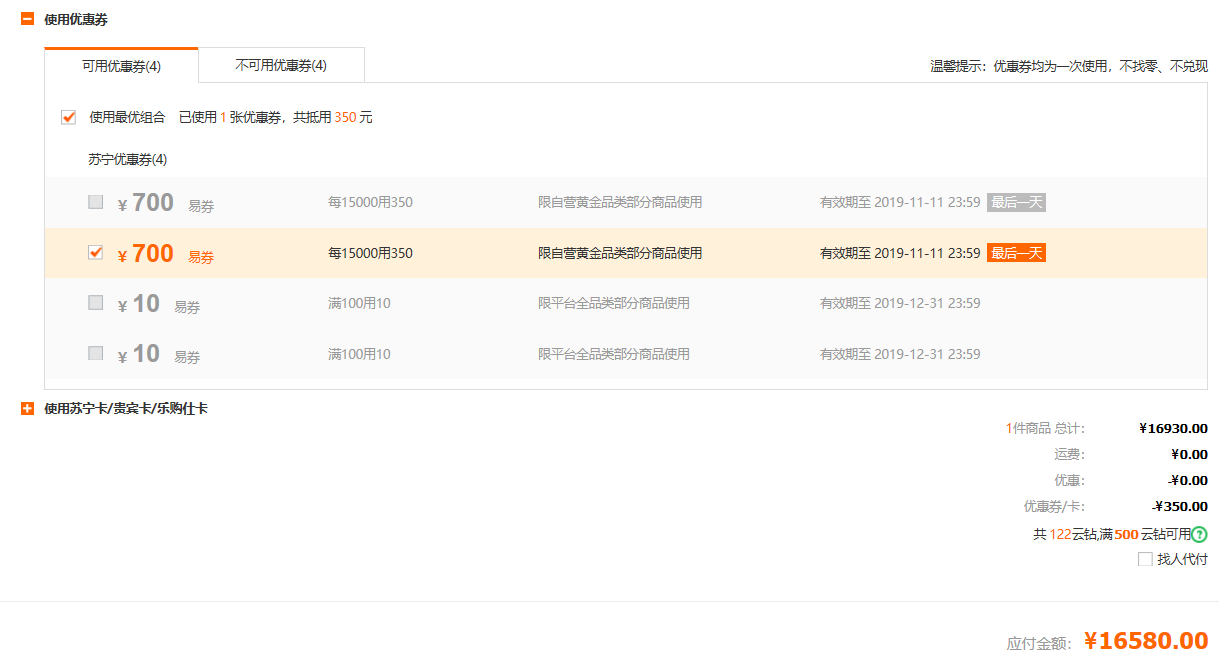
Task: Click the 使用苏宁卡/贵宾卡/乐购仕卡 heading text
Action: point(126,408)
